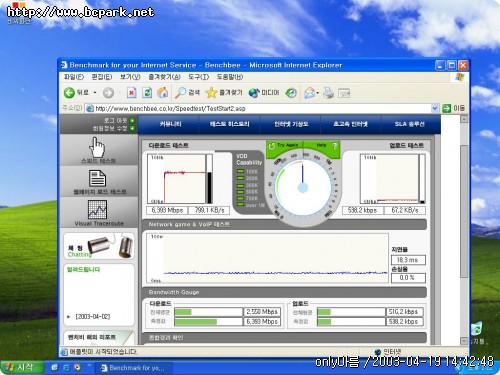Open the History toolbar icon
Image resolution: width=500 pixels, height=375 pixels.
(291, 93)
